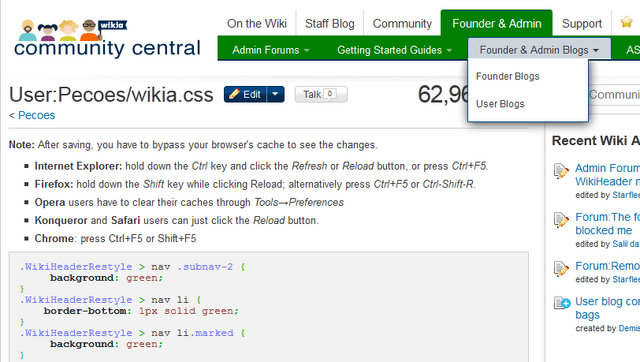This screenshot has height=362, width=640.
Task: Click the 'Konqueror and Safari' instruction line
Action: point(176,220)
